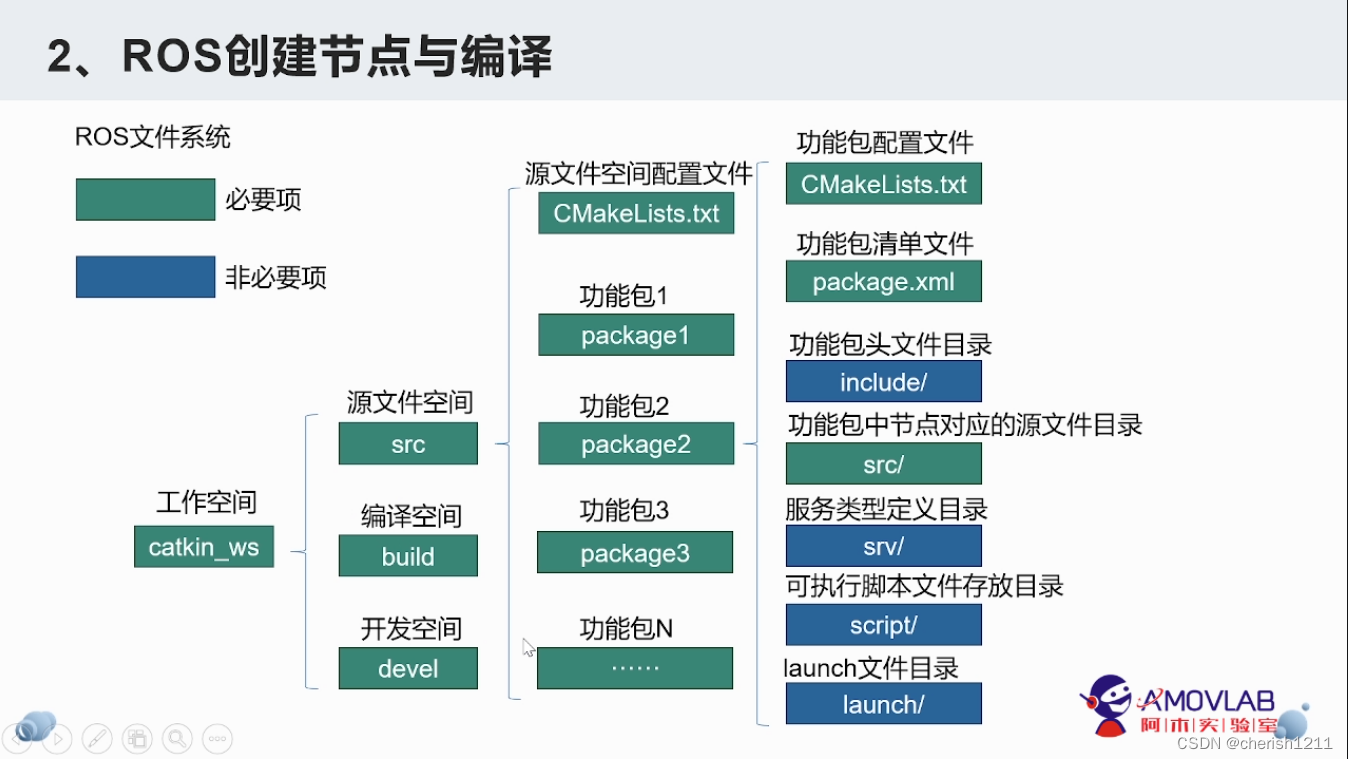
Task: Open the ellipsis more-options icon
Action: click(x=217, y=738)
